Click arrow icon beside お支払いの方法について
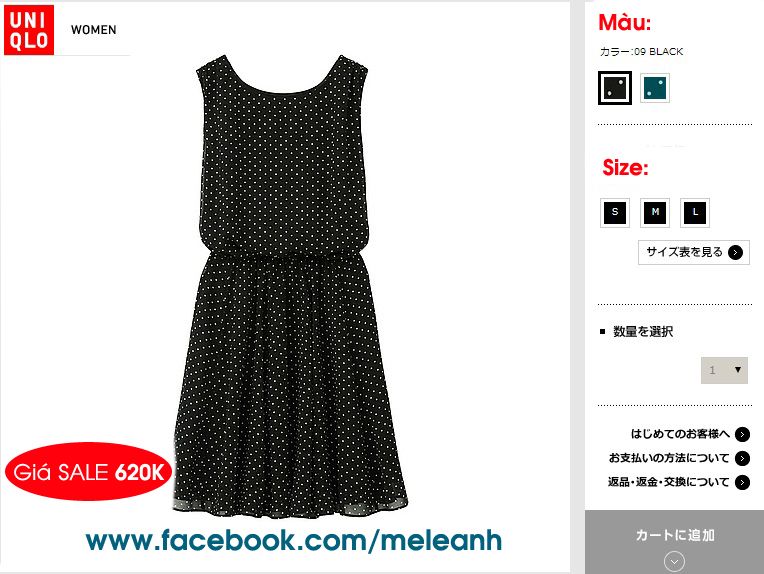This screenshot has height=574, width=764. [x=742, y=458]
